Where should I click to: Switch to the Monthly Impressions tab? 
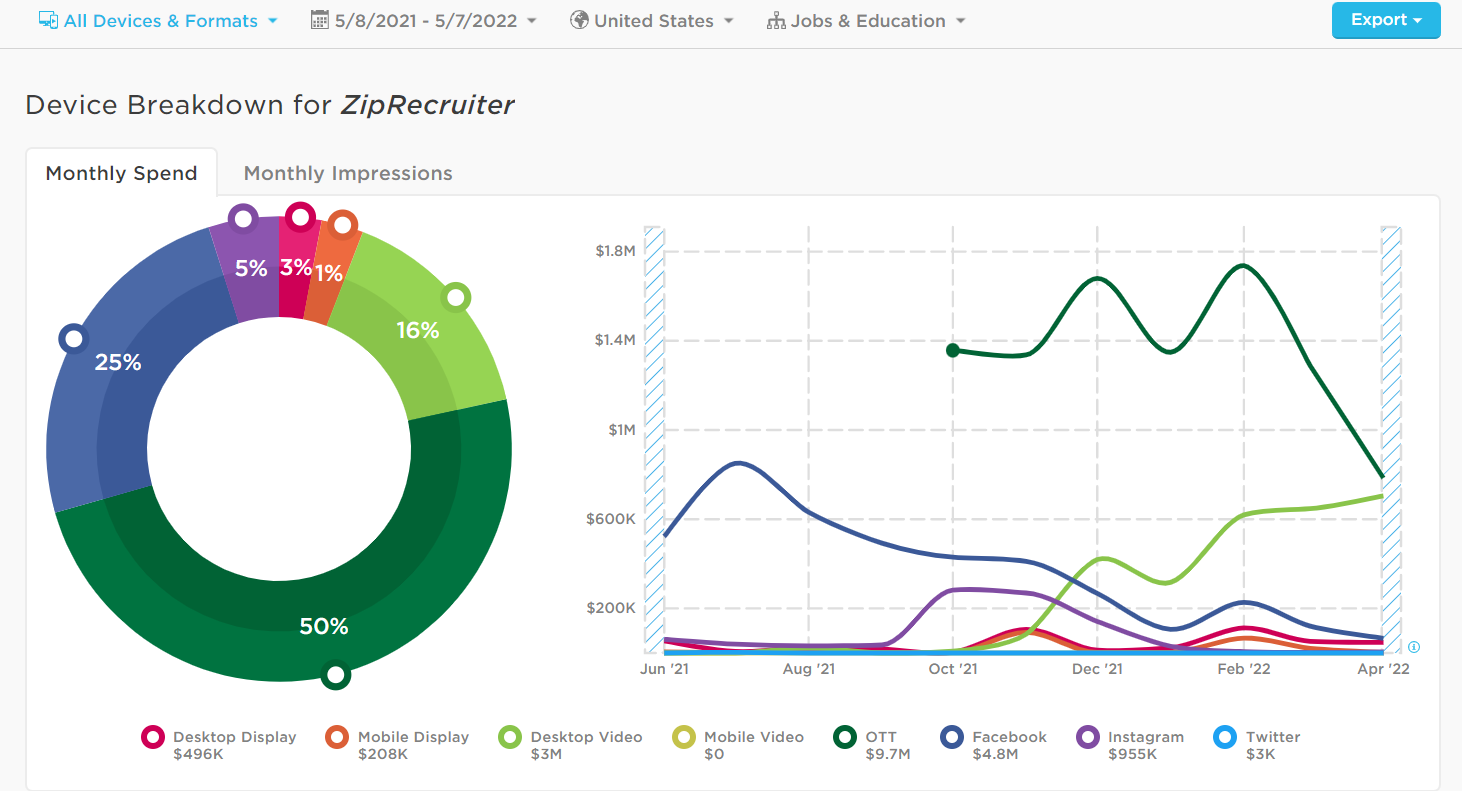click(x=348, y=173)
